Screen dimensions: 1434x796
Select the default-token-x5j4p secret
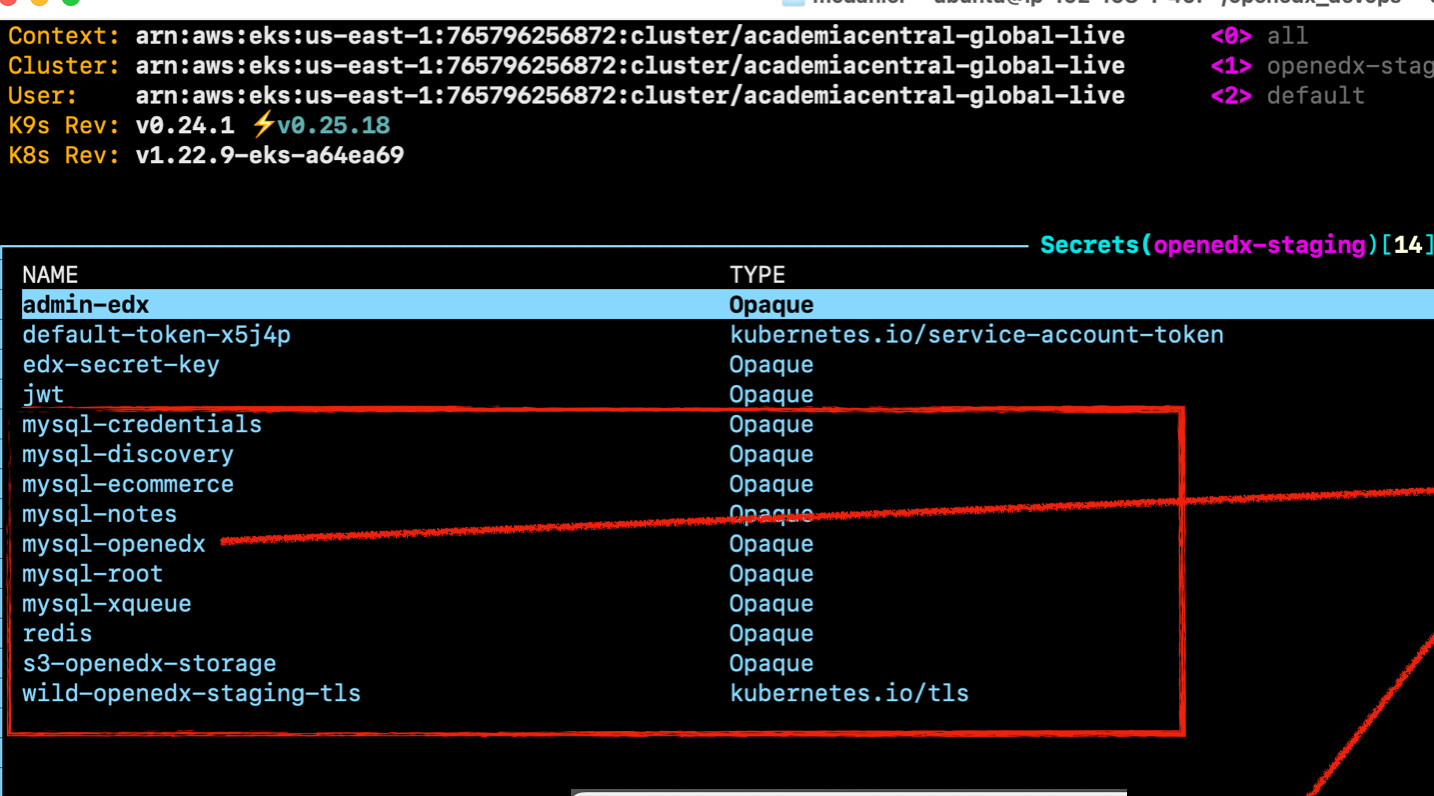[156, 334]
